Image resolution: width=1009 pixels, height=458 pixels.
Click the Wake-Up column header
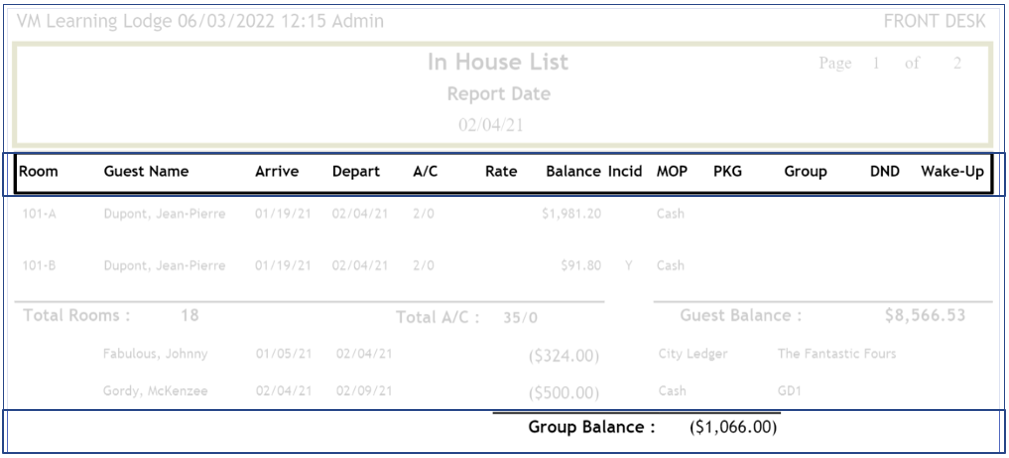tap(953, 172)
